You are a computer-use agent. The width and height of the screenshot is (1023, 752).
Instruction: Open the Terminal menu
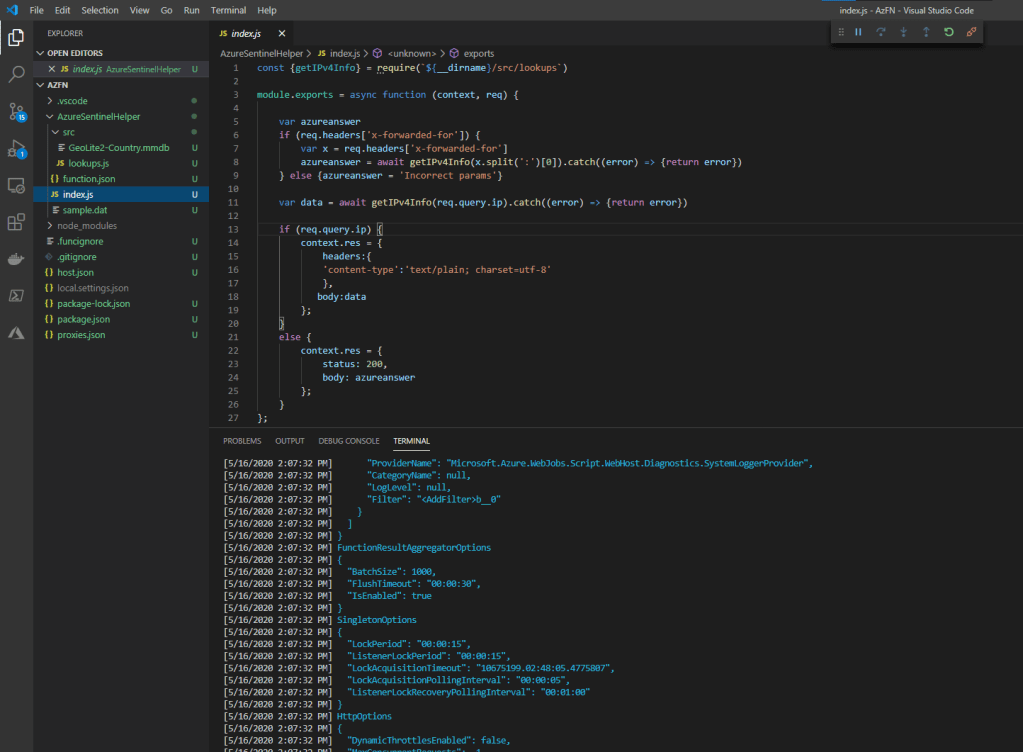[x=228, y=10]
